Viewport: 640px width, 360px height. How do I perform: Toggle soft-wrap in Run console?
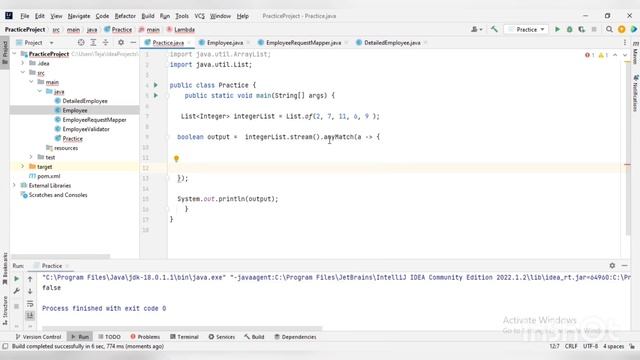(x=30, y=304)
